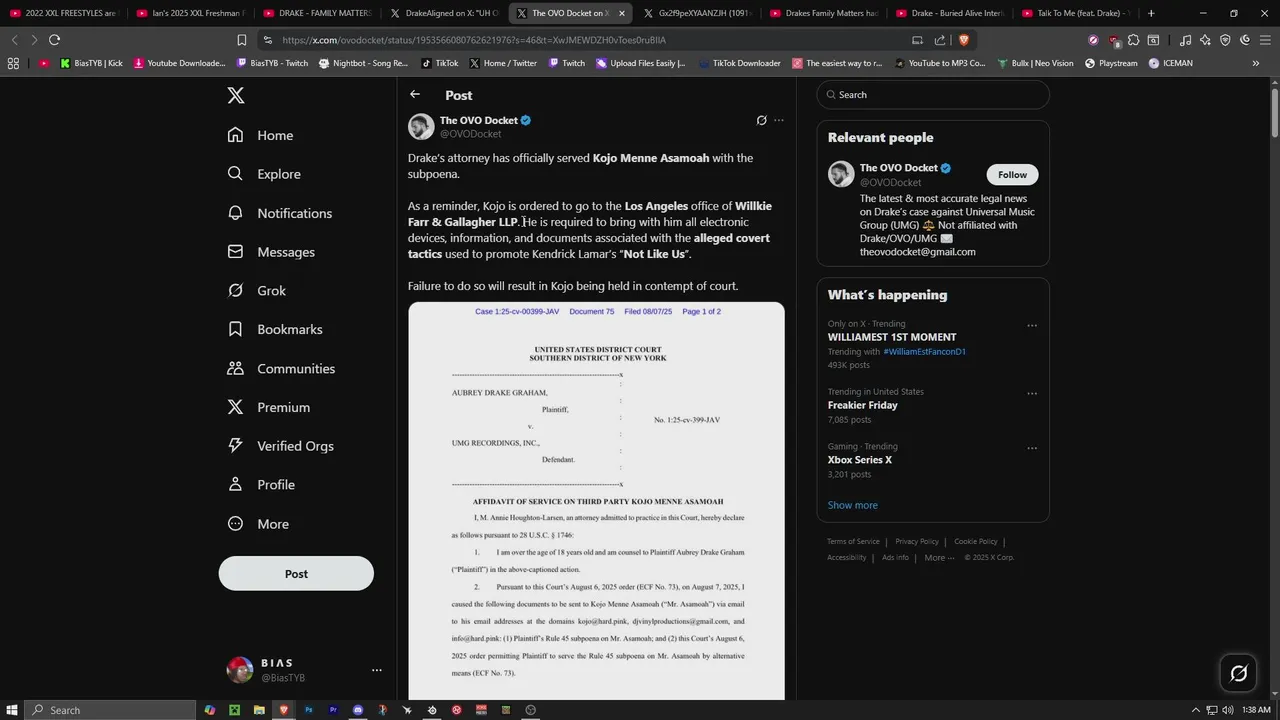
Task: Open the Brave VPN shield icon
Action: coord(1225,40)
